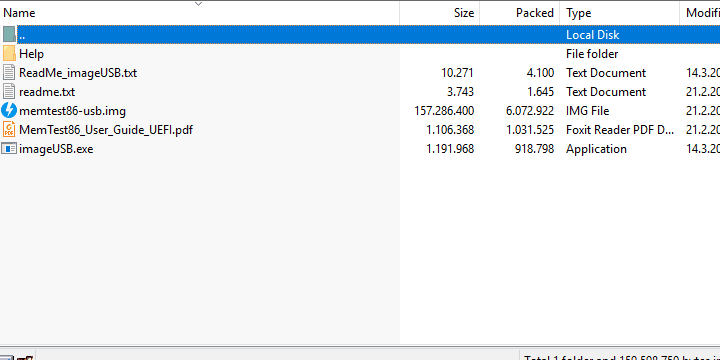The image size is (720, 360).
Task: Click the readme.txt document icon
Action: [x=9, y=92]
